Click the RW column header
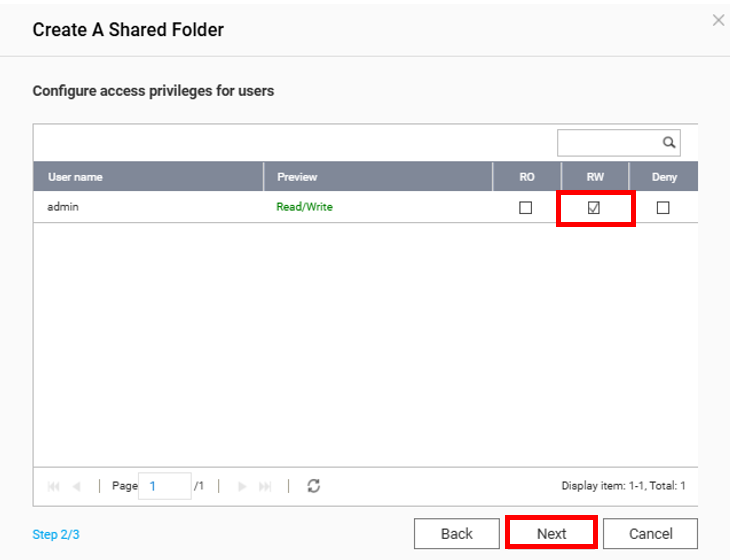Image resolution: width=730 pixels, height=560 pixels. [594, 177]
